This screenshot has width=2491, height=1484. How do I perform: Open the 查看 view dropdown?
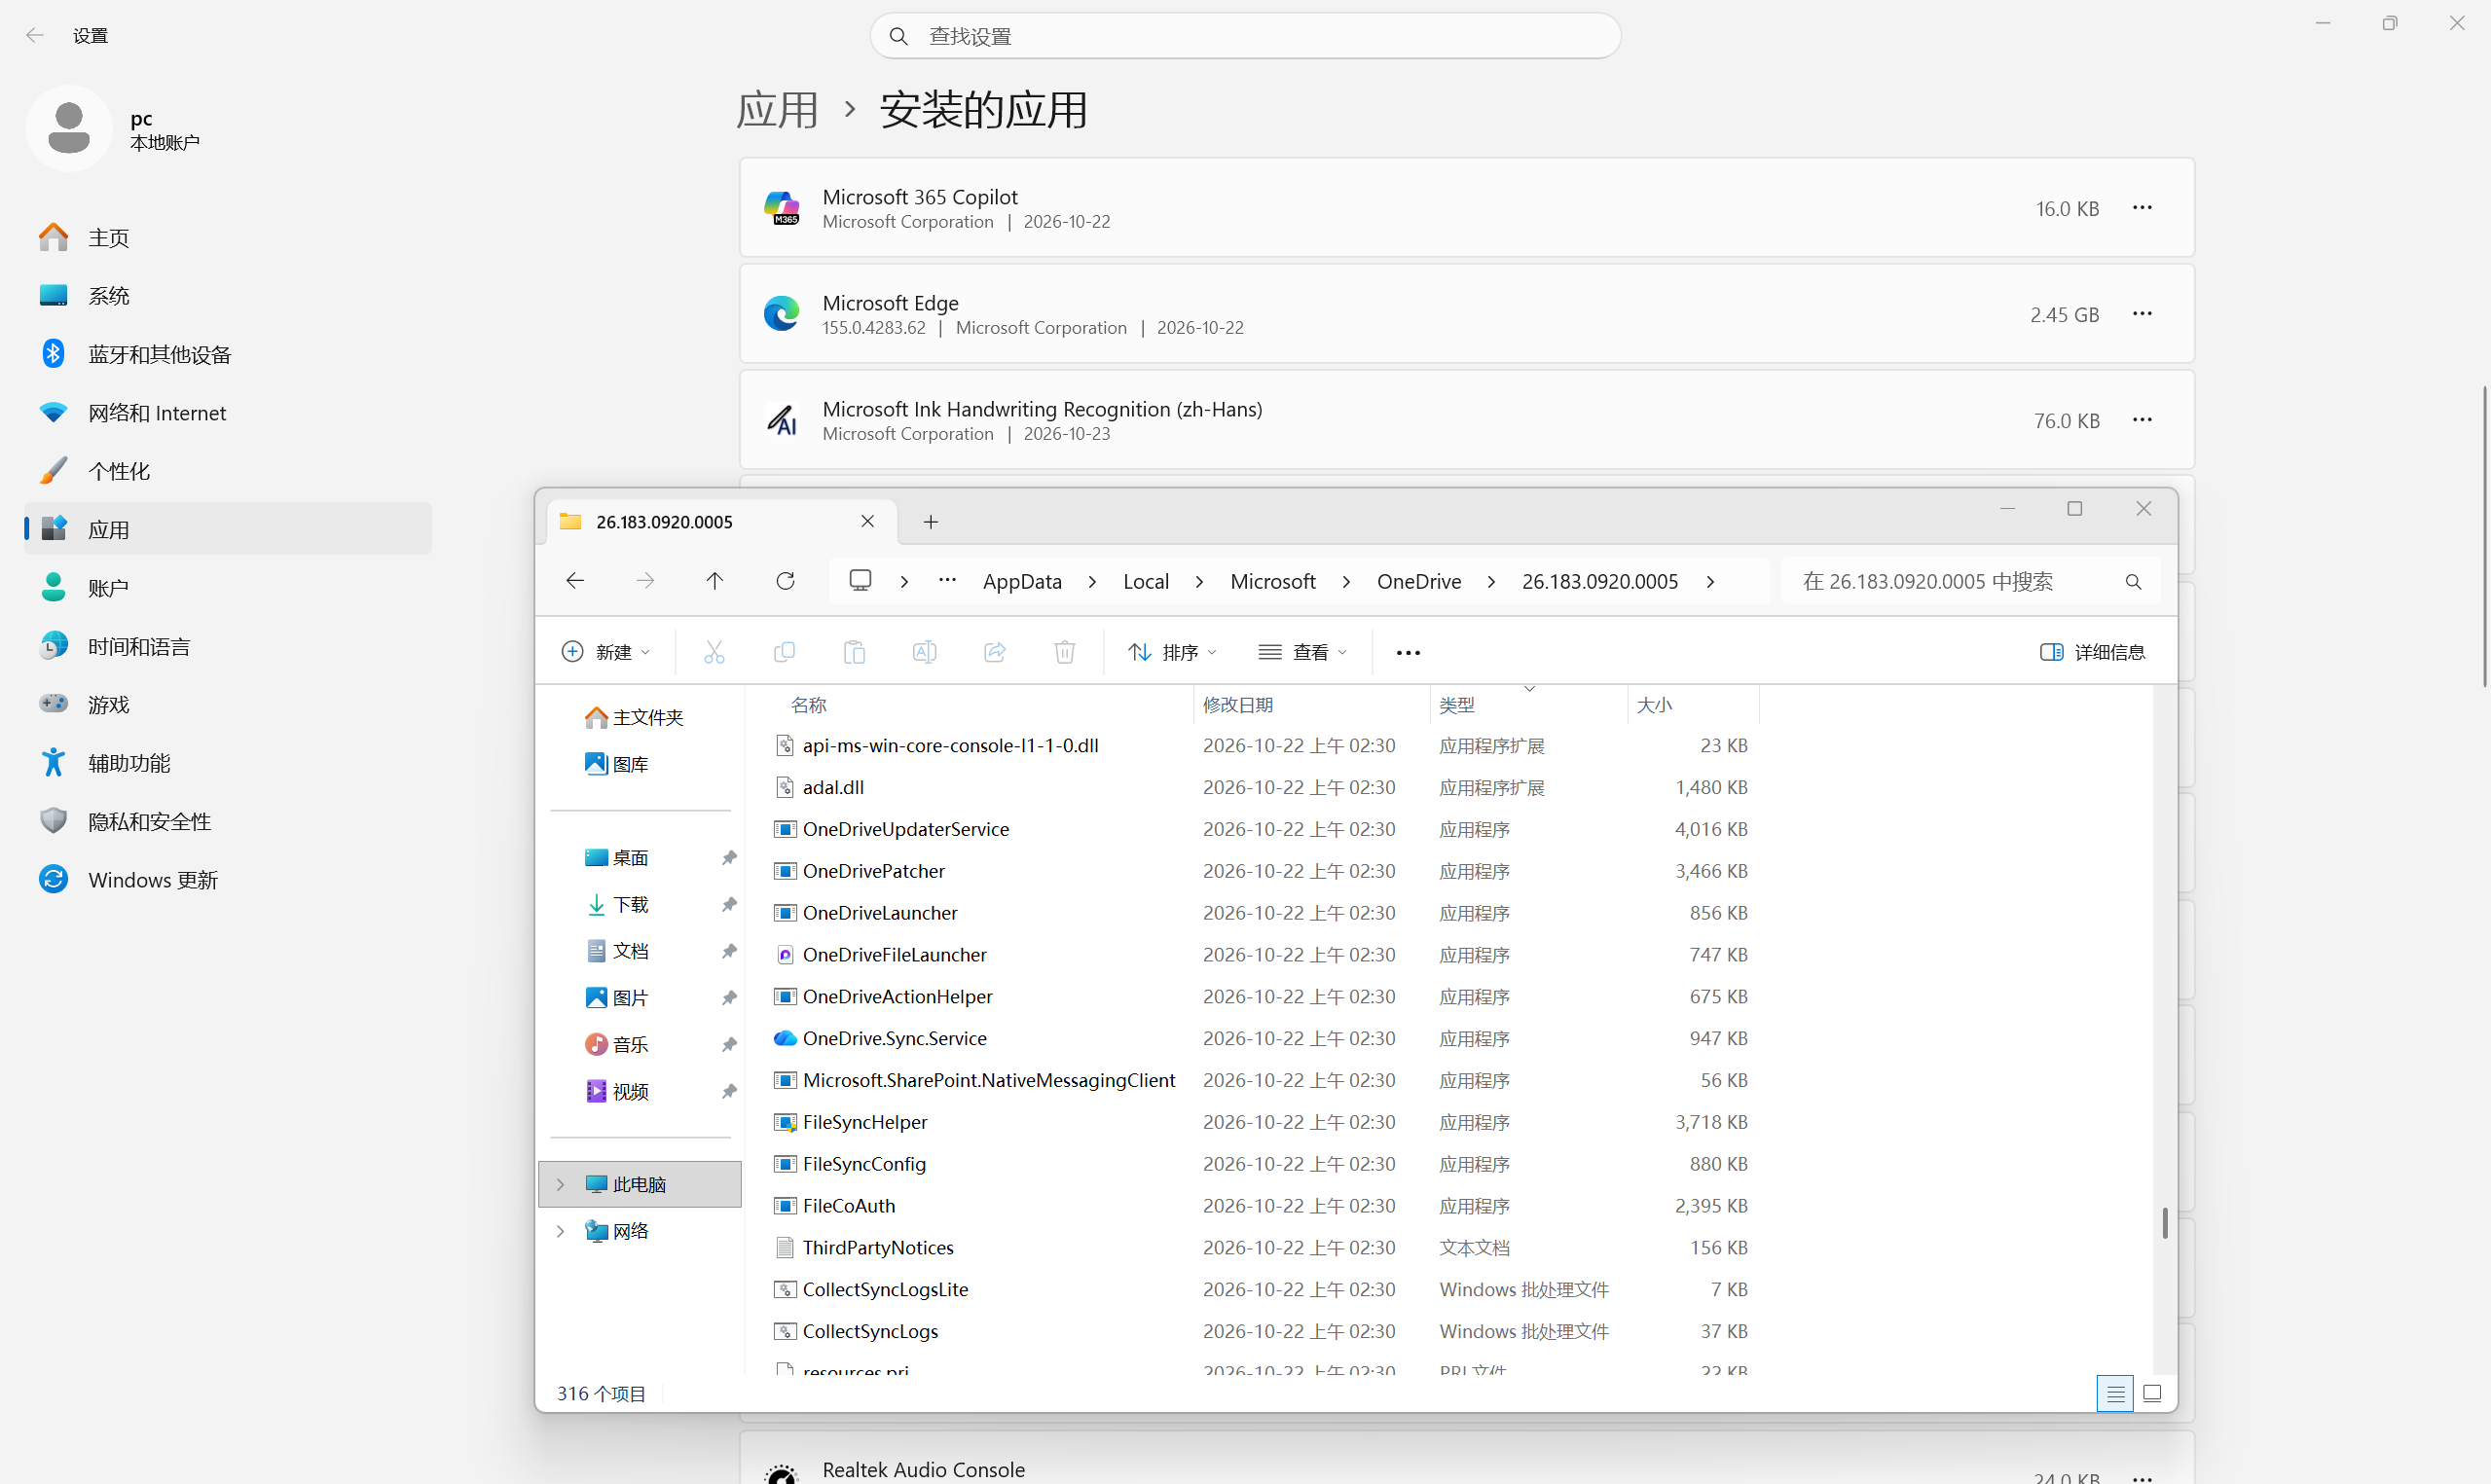pos(1303,652)
